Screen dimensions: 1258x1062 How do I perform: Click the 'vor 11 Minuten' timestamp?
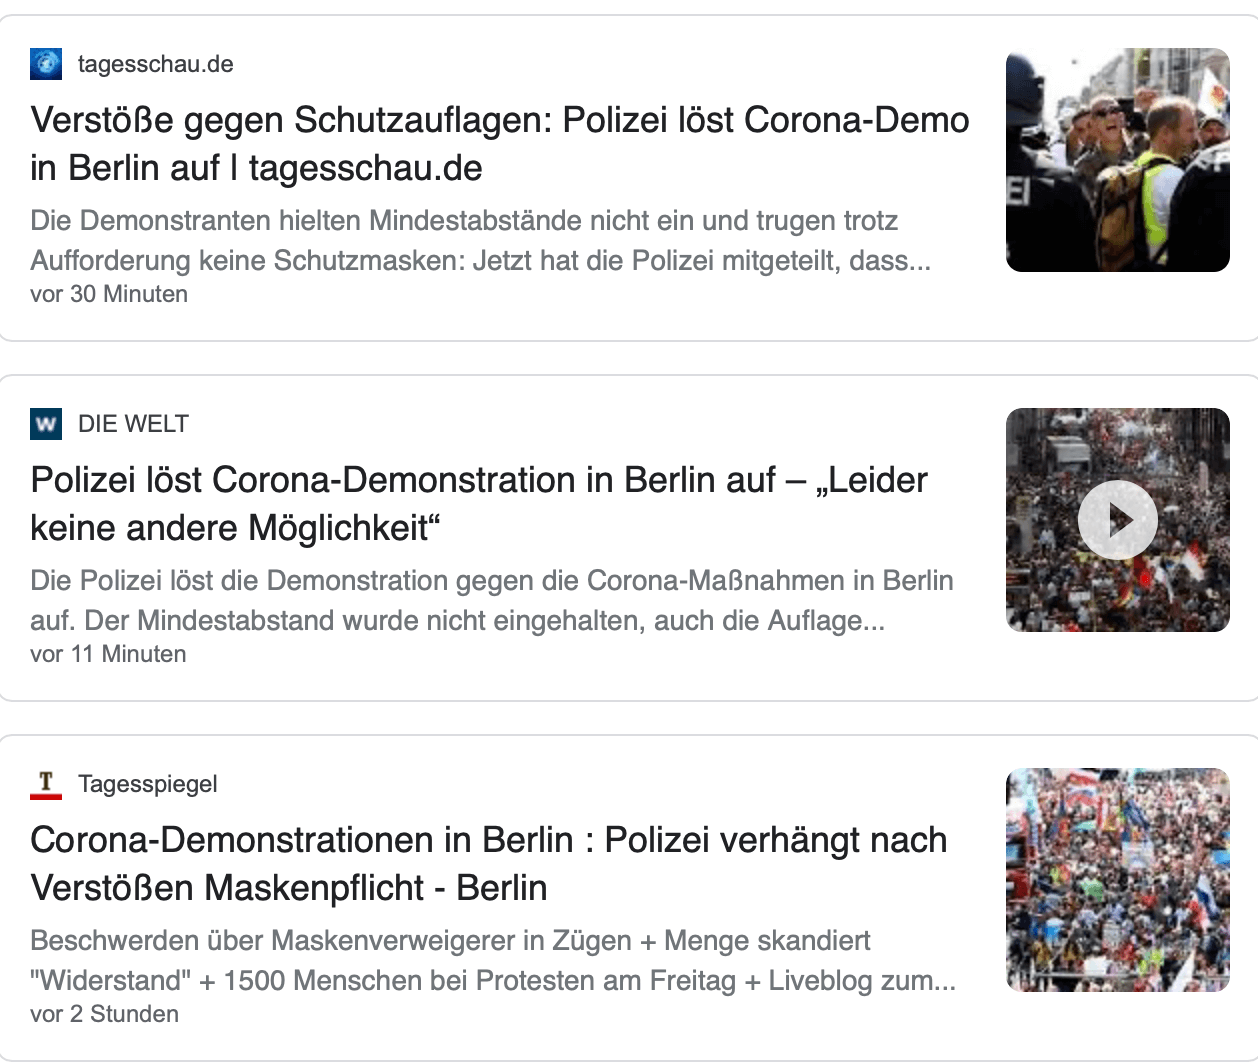click(108, 654)
